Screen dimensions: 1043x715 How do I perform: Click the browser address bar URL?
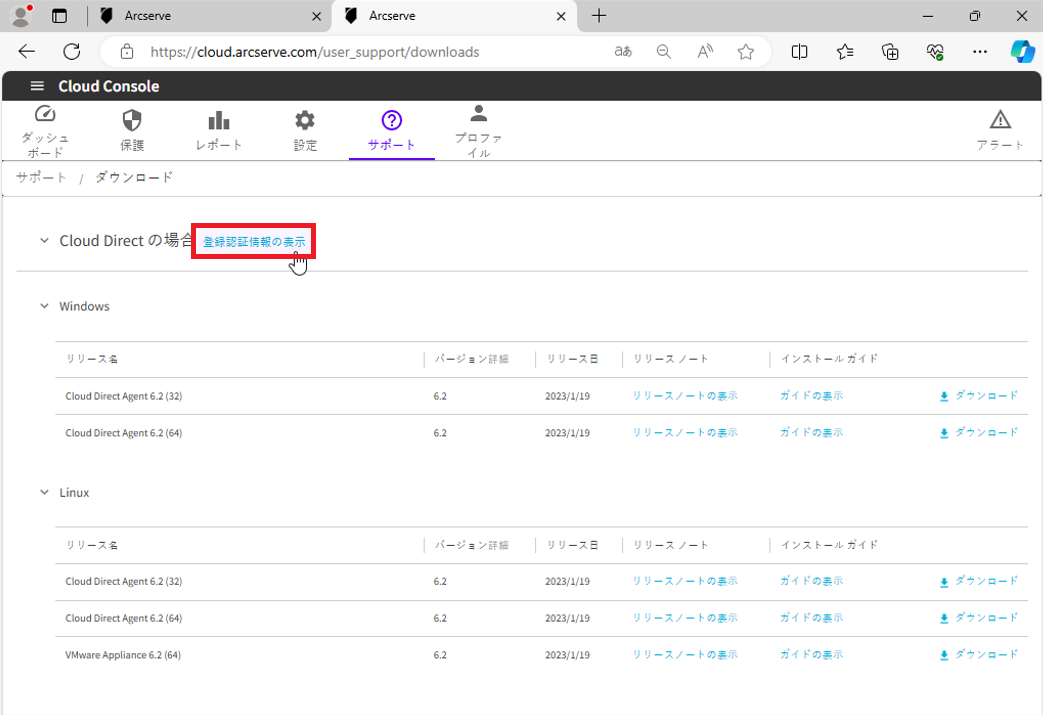click(314, 52)
